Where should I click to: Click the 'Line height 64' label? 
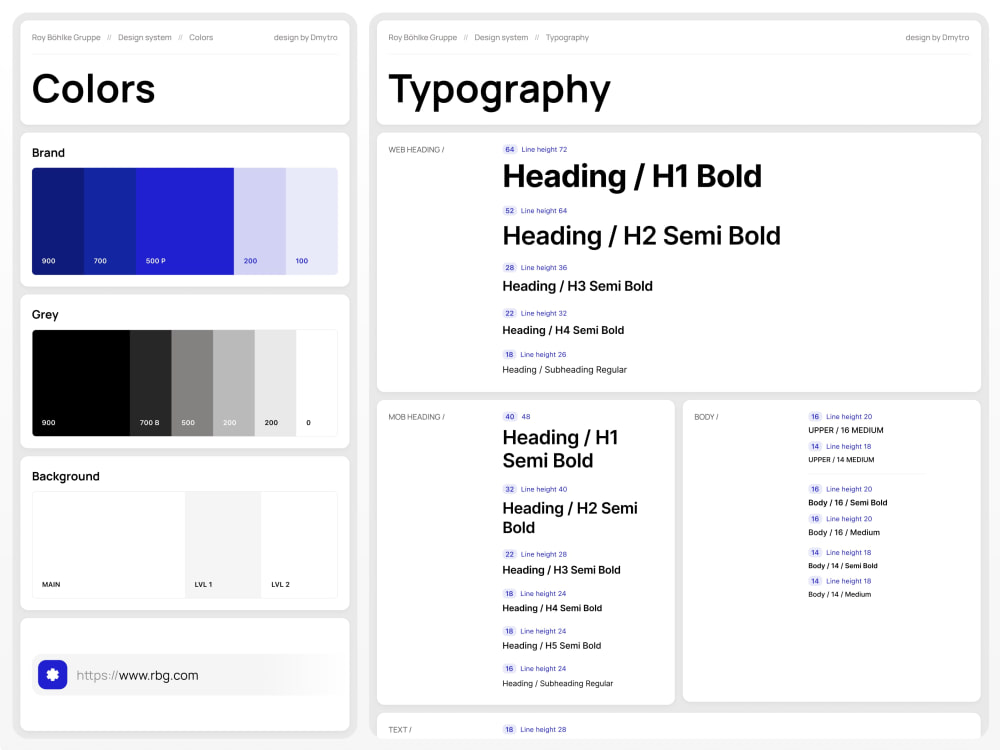tap(543, 210)
